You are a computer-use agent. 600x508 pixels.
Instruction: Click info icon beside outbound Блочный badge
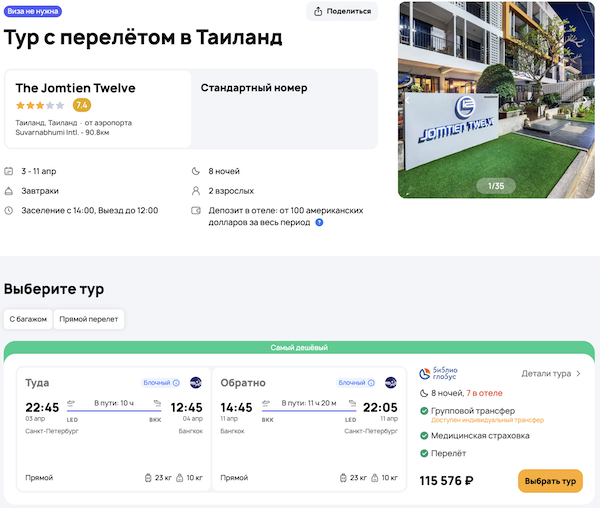[176, 382]
